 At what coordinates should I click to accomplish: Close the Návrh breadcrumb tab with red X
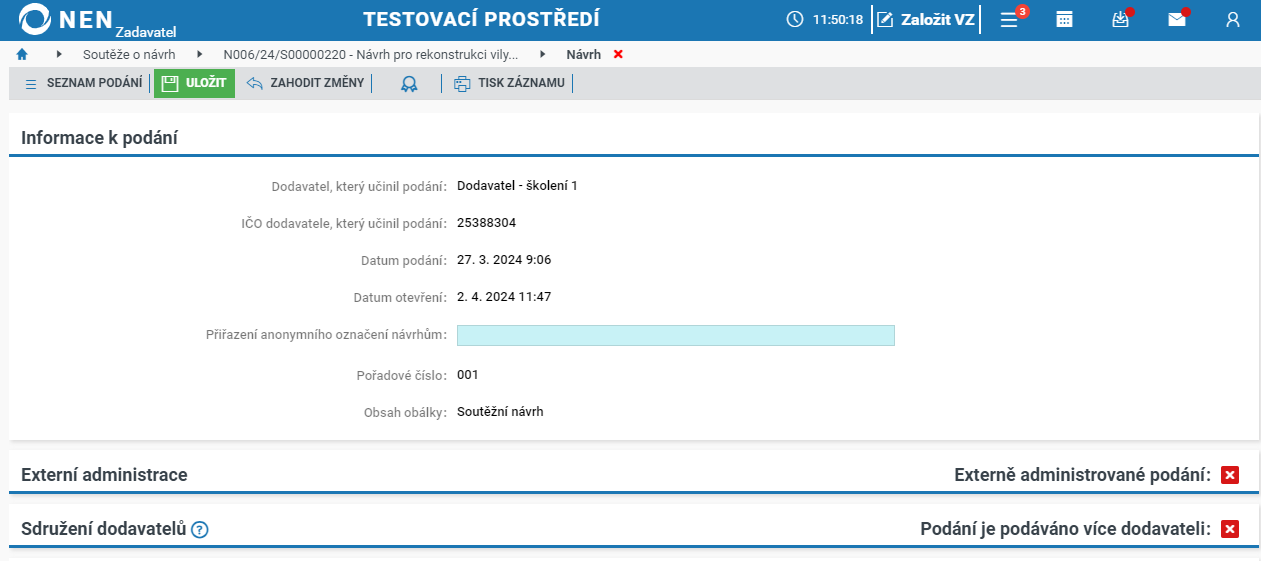point(618,54)
